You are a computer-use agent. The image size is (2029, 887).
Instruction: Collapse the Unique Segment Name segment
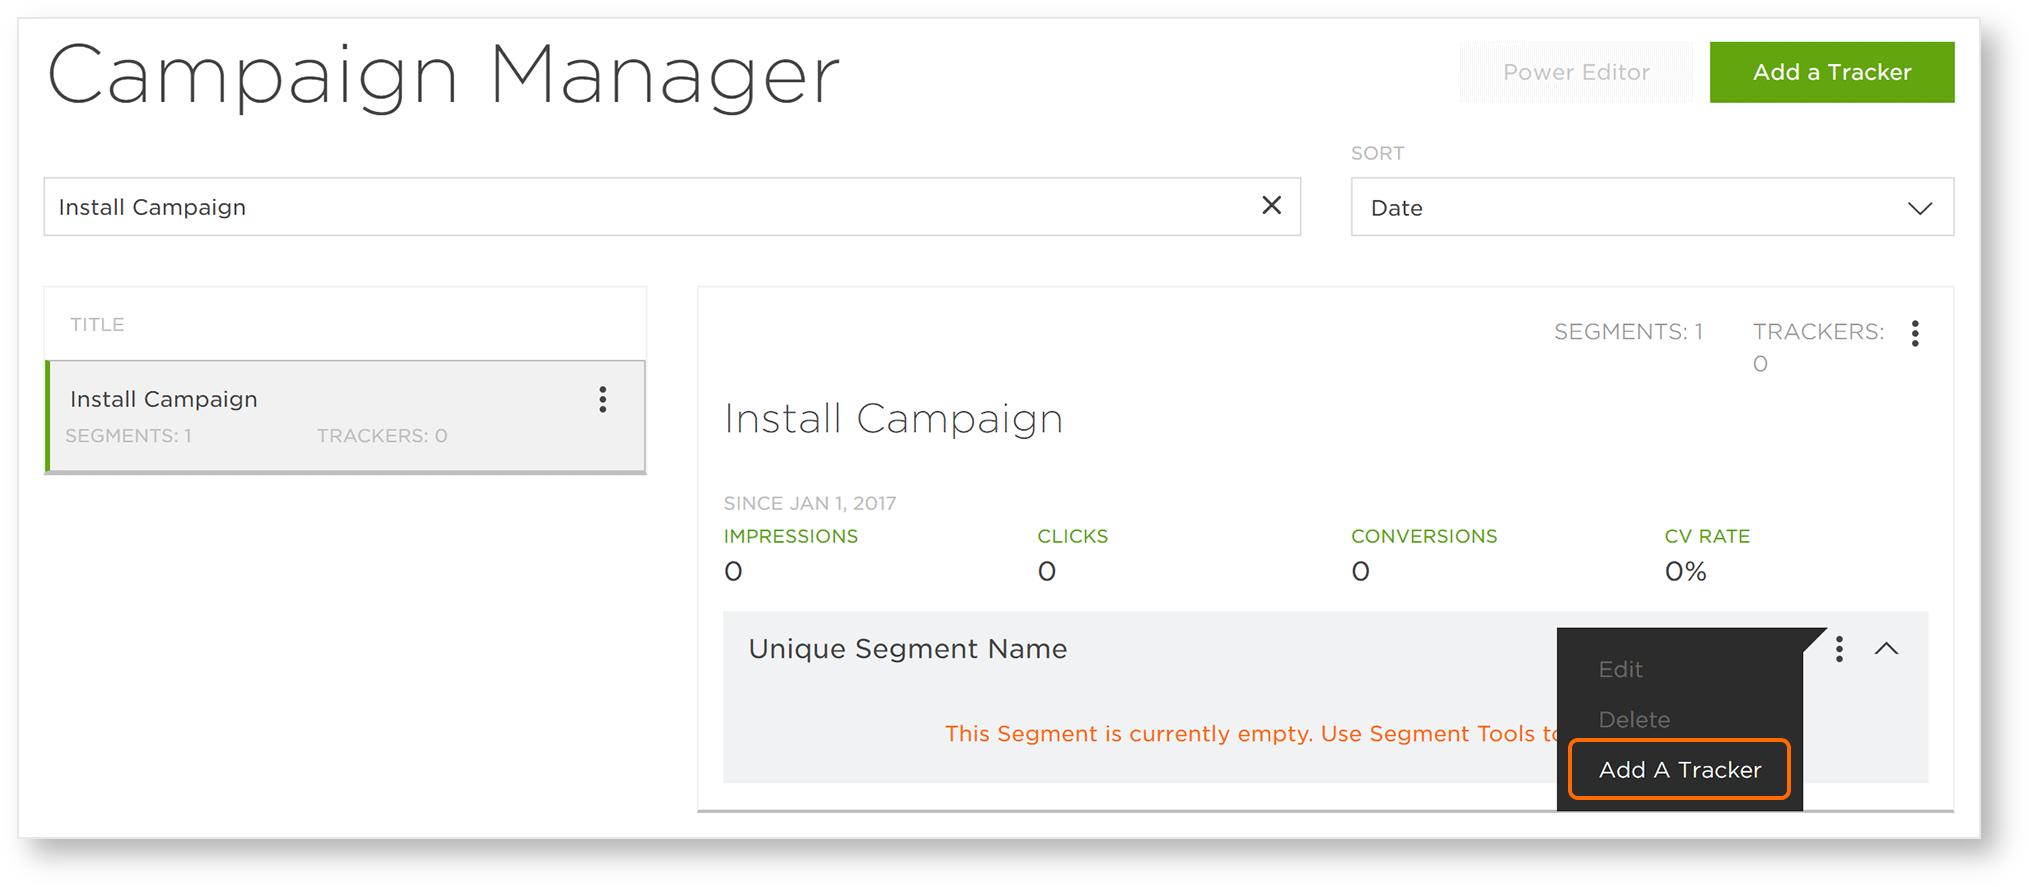click(1886, 649)
